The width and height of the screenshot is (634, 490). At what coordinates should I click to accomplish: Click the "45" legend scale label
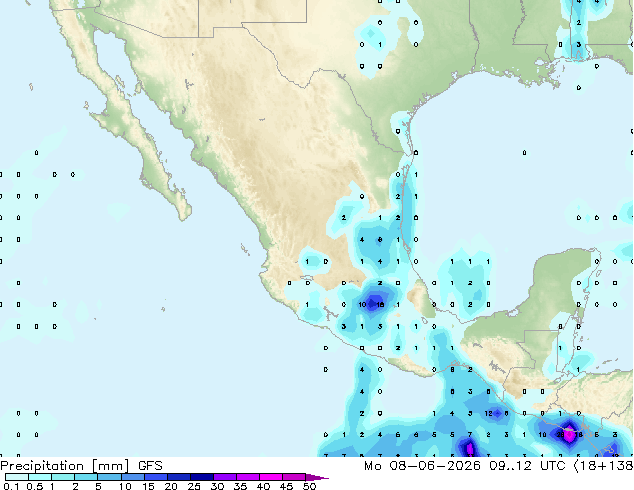286,486
